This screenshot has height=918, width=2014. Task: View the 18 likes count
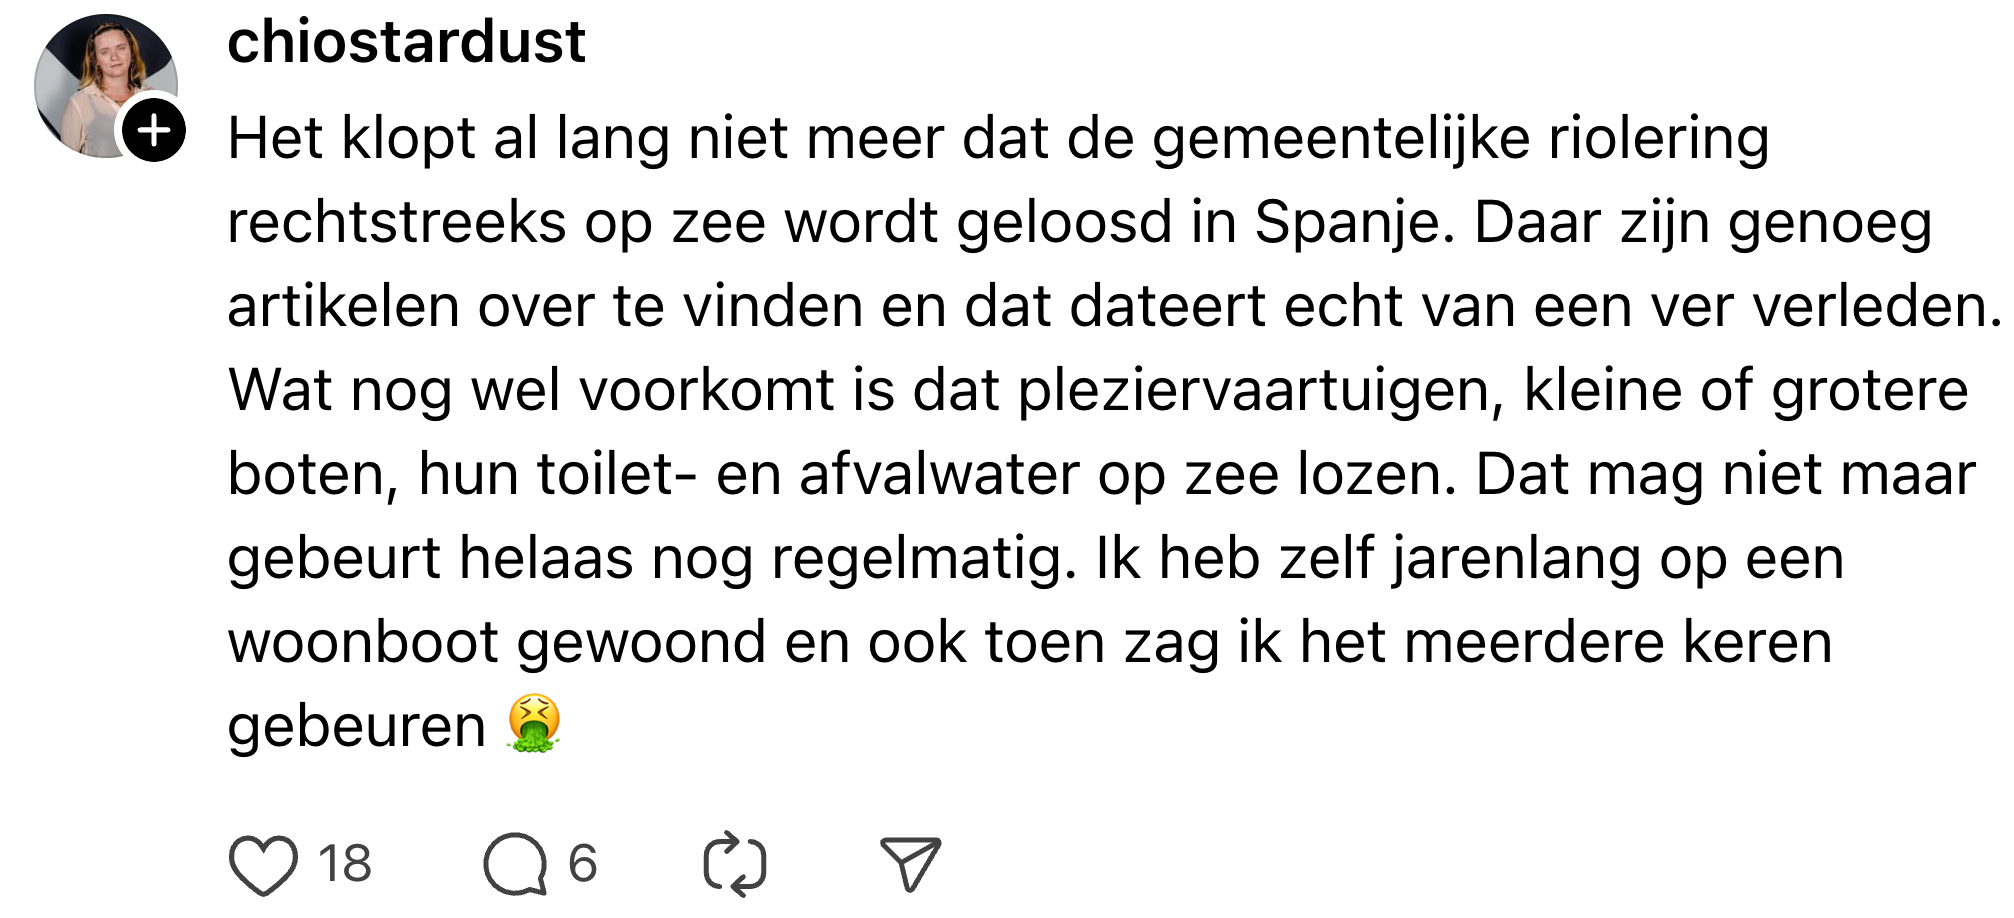(345, 864)
